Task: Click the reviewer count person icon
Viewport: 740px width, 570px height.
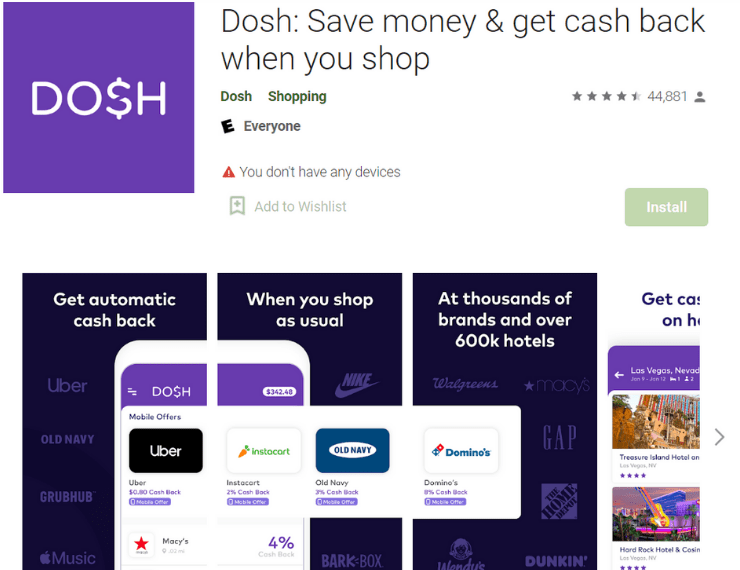Action: click(700, 97)
